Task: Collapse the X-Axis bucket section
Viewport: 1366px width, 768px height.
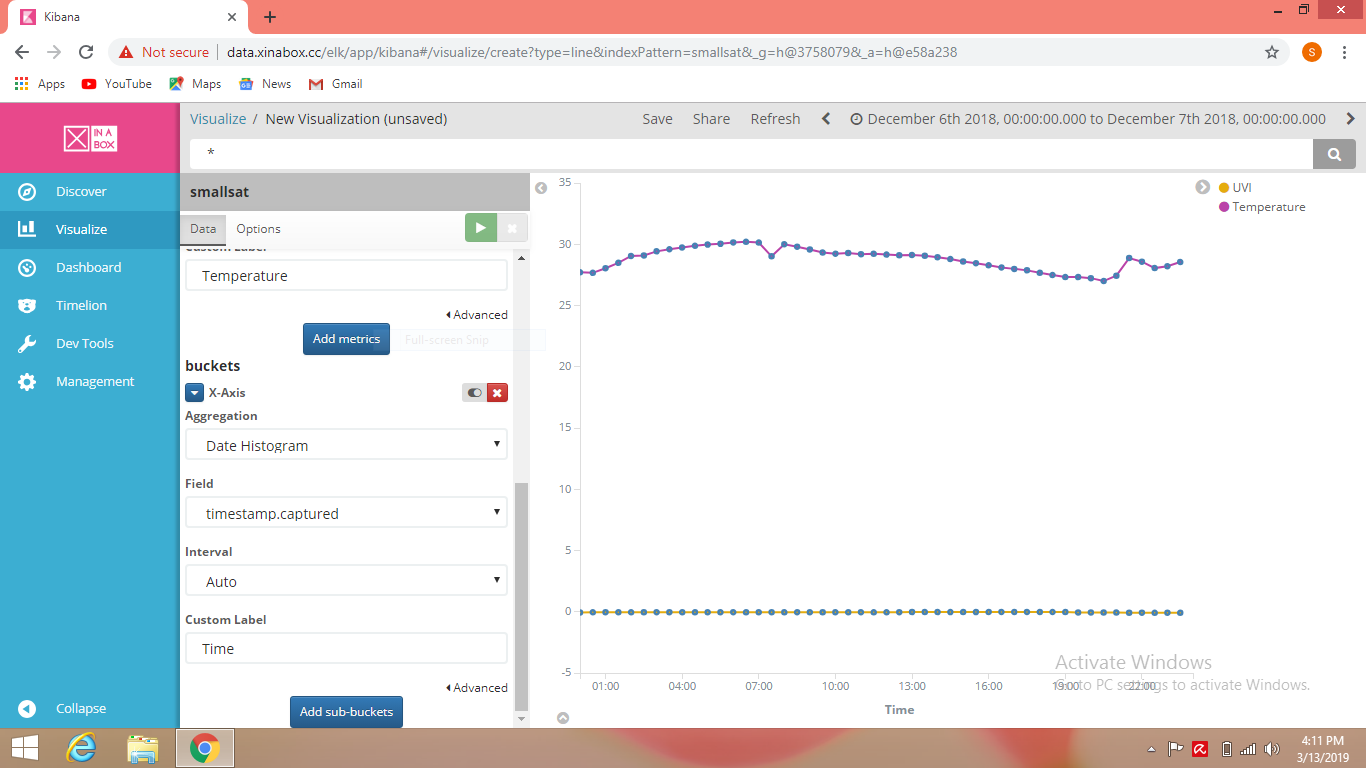Action: pos(195,393)
